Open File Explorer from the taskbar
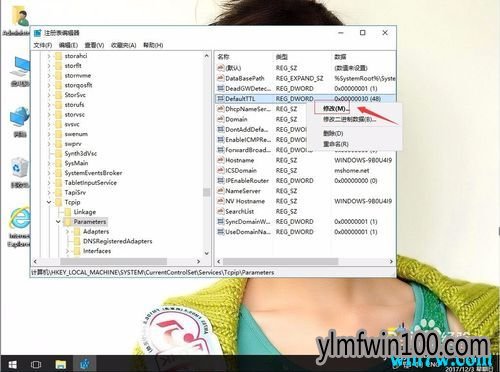Viewport: 500px width, 372px height. (60, 364)
